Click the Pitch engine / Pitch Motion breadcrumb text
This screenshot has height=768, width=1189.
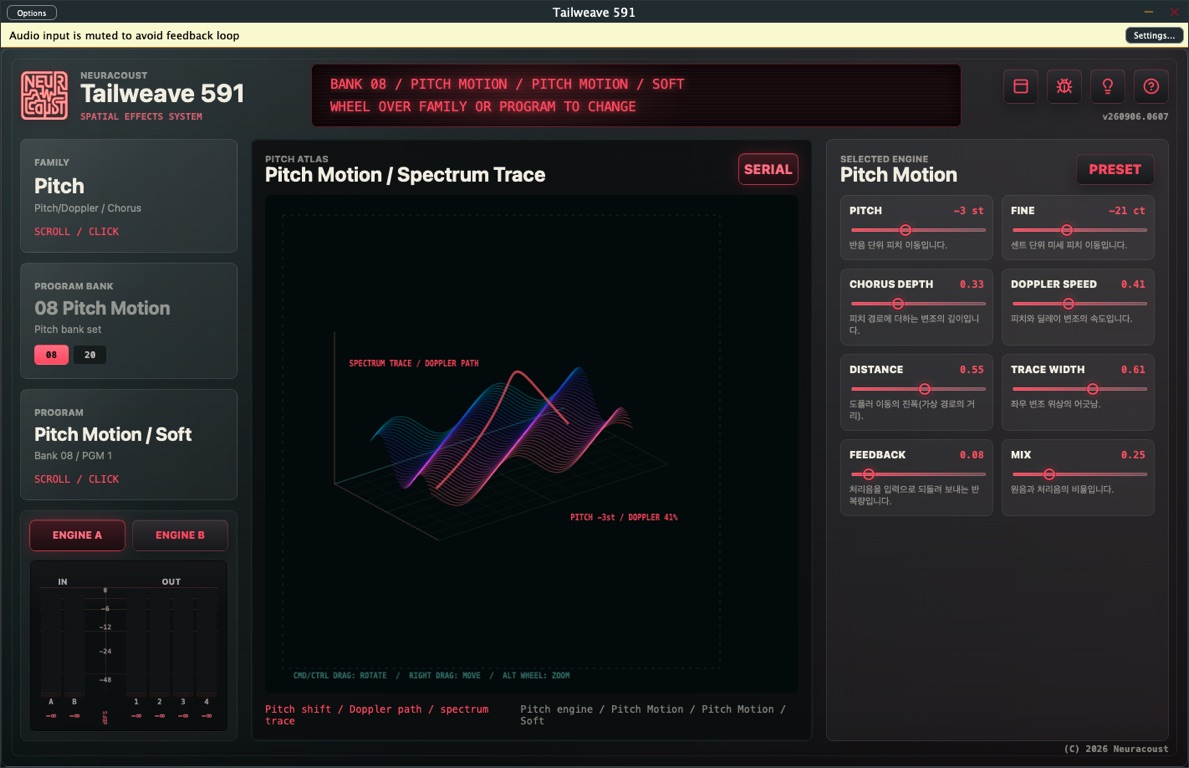pos(653,715)
